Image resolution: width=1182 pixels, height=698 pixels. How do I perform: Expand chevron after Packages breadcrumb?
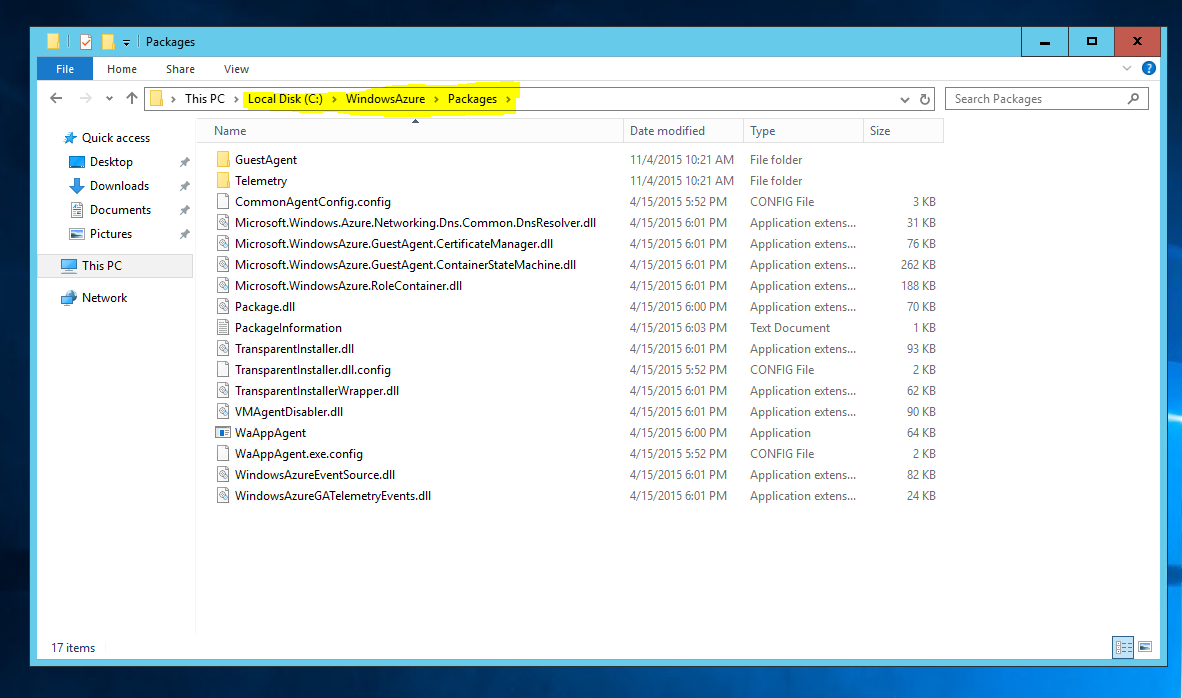pos(508,99)
